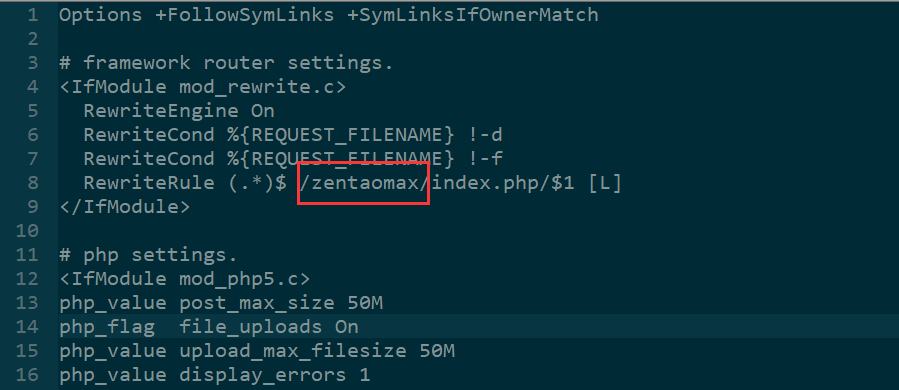The width and height of the screenshot is (899, 390).
Task: Click the [L] flag on RewriteRule
Action: (x=604, y=184)
